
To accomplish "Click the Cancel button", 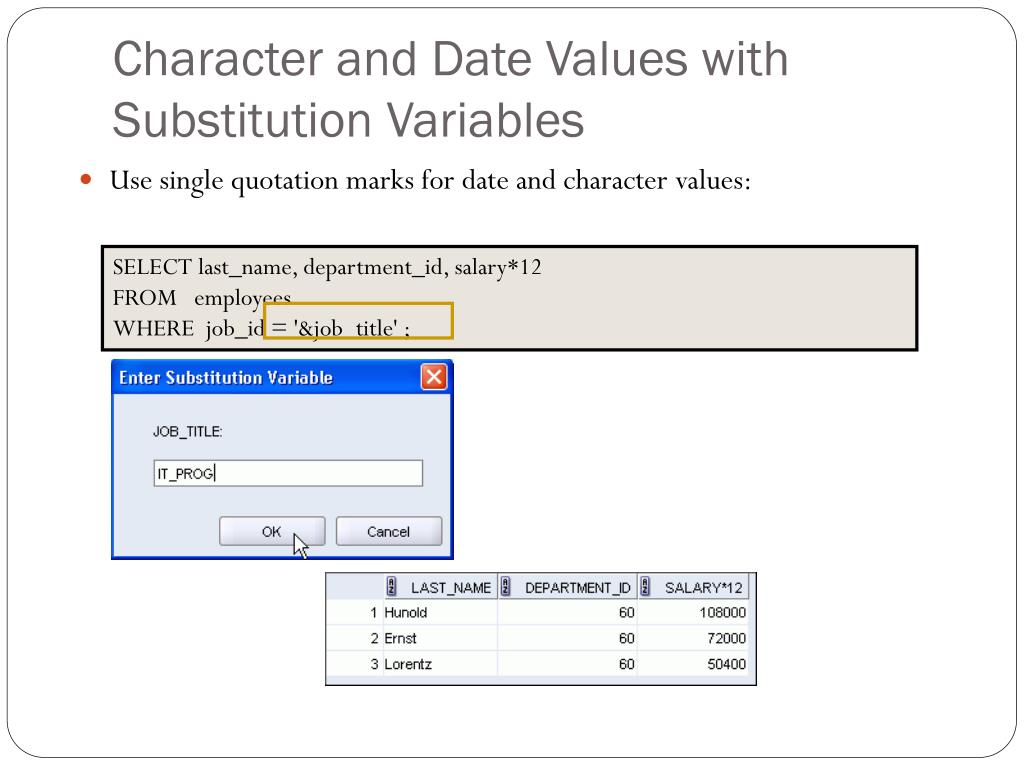I will (389, 531).
